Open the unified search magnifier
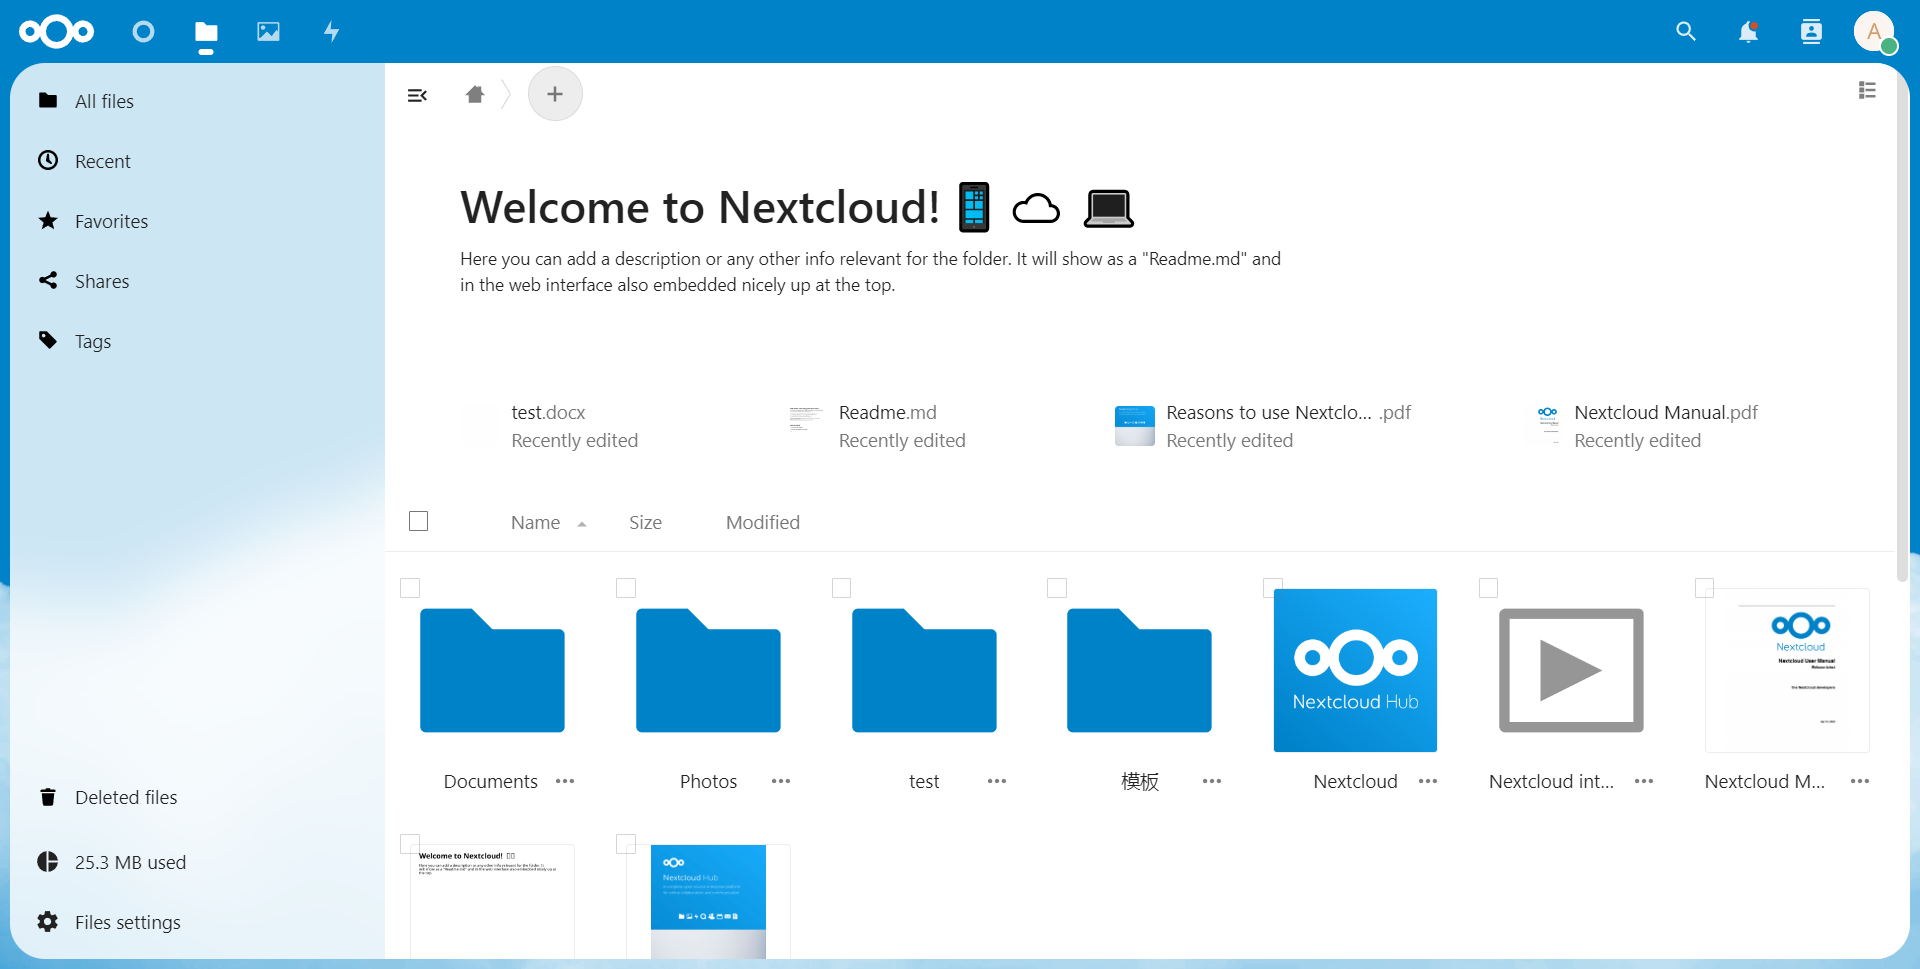Viewport: 1920px width, 969px height. click(1686, 32)
